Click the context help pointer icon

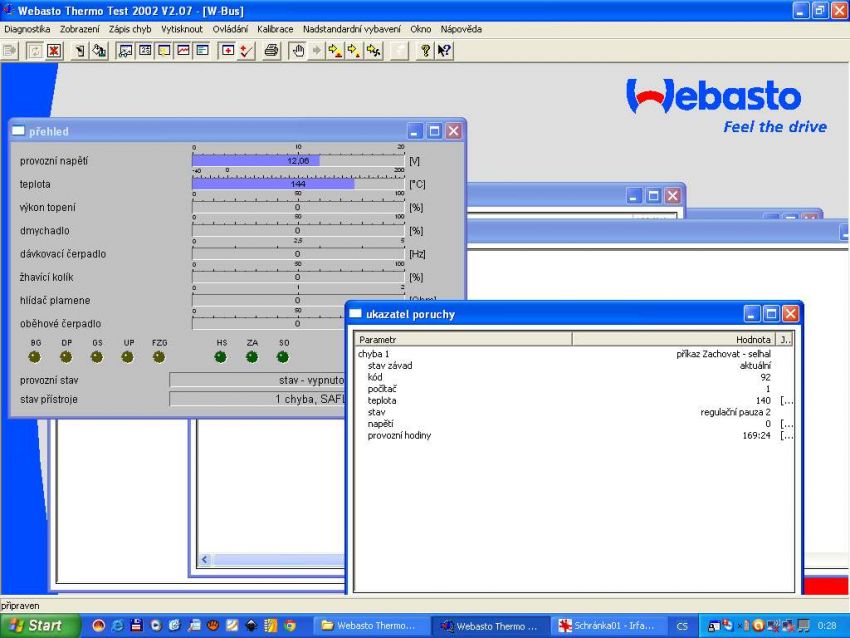pyautogui.click(x=444, y=51)
